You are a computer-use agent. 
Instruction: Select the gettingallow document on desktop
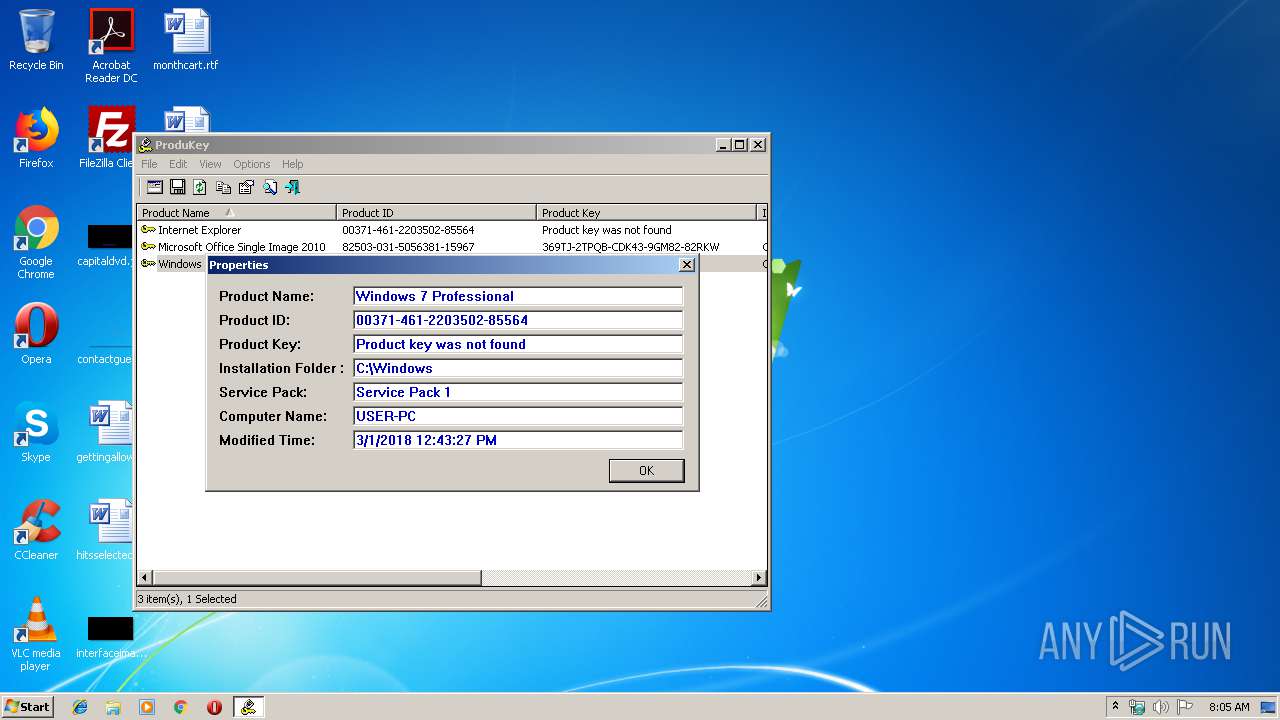point(107,432)
